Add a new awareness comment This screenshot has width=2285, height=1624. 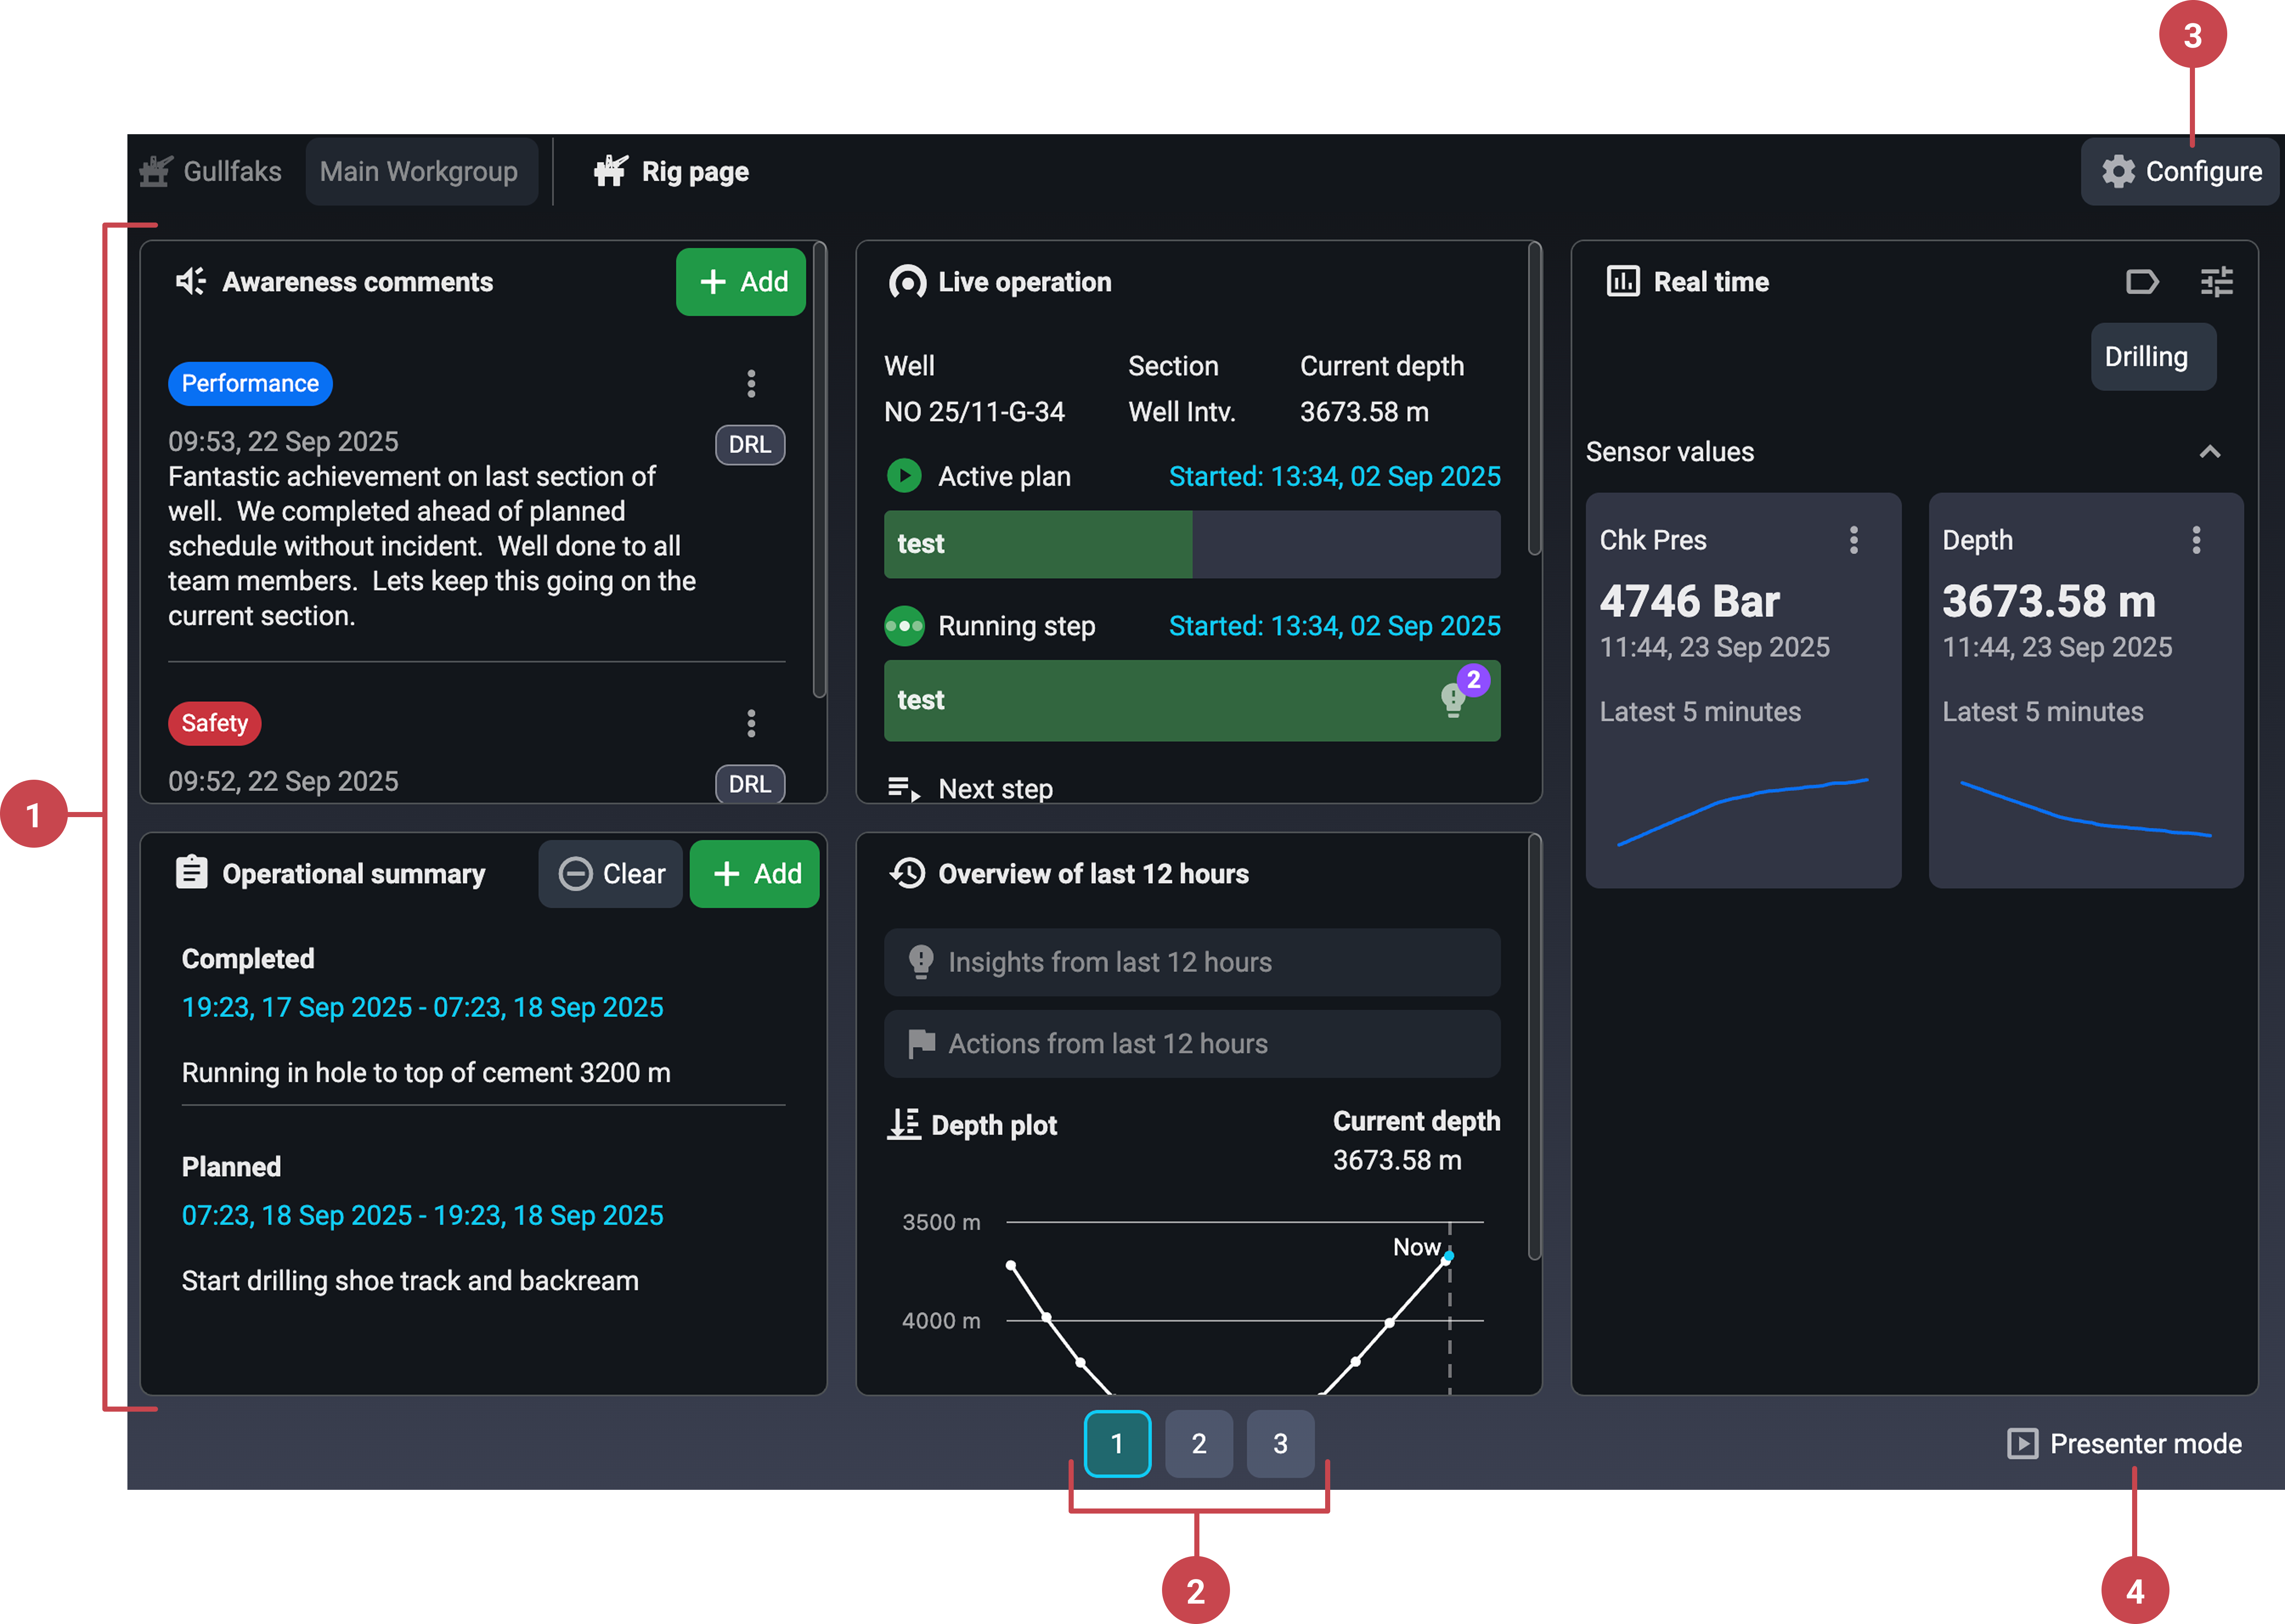point(741,282)
